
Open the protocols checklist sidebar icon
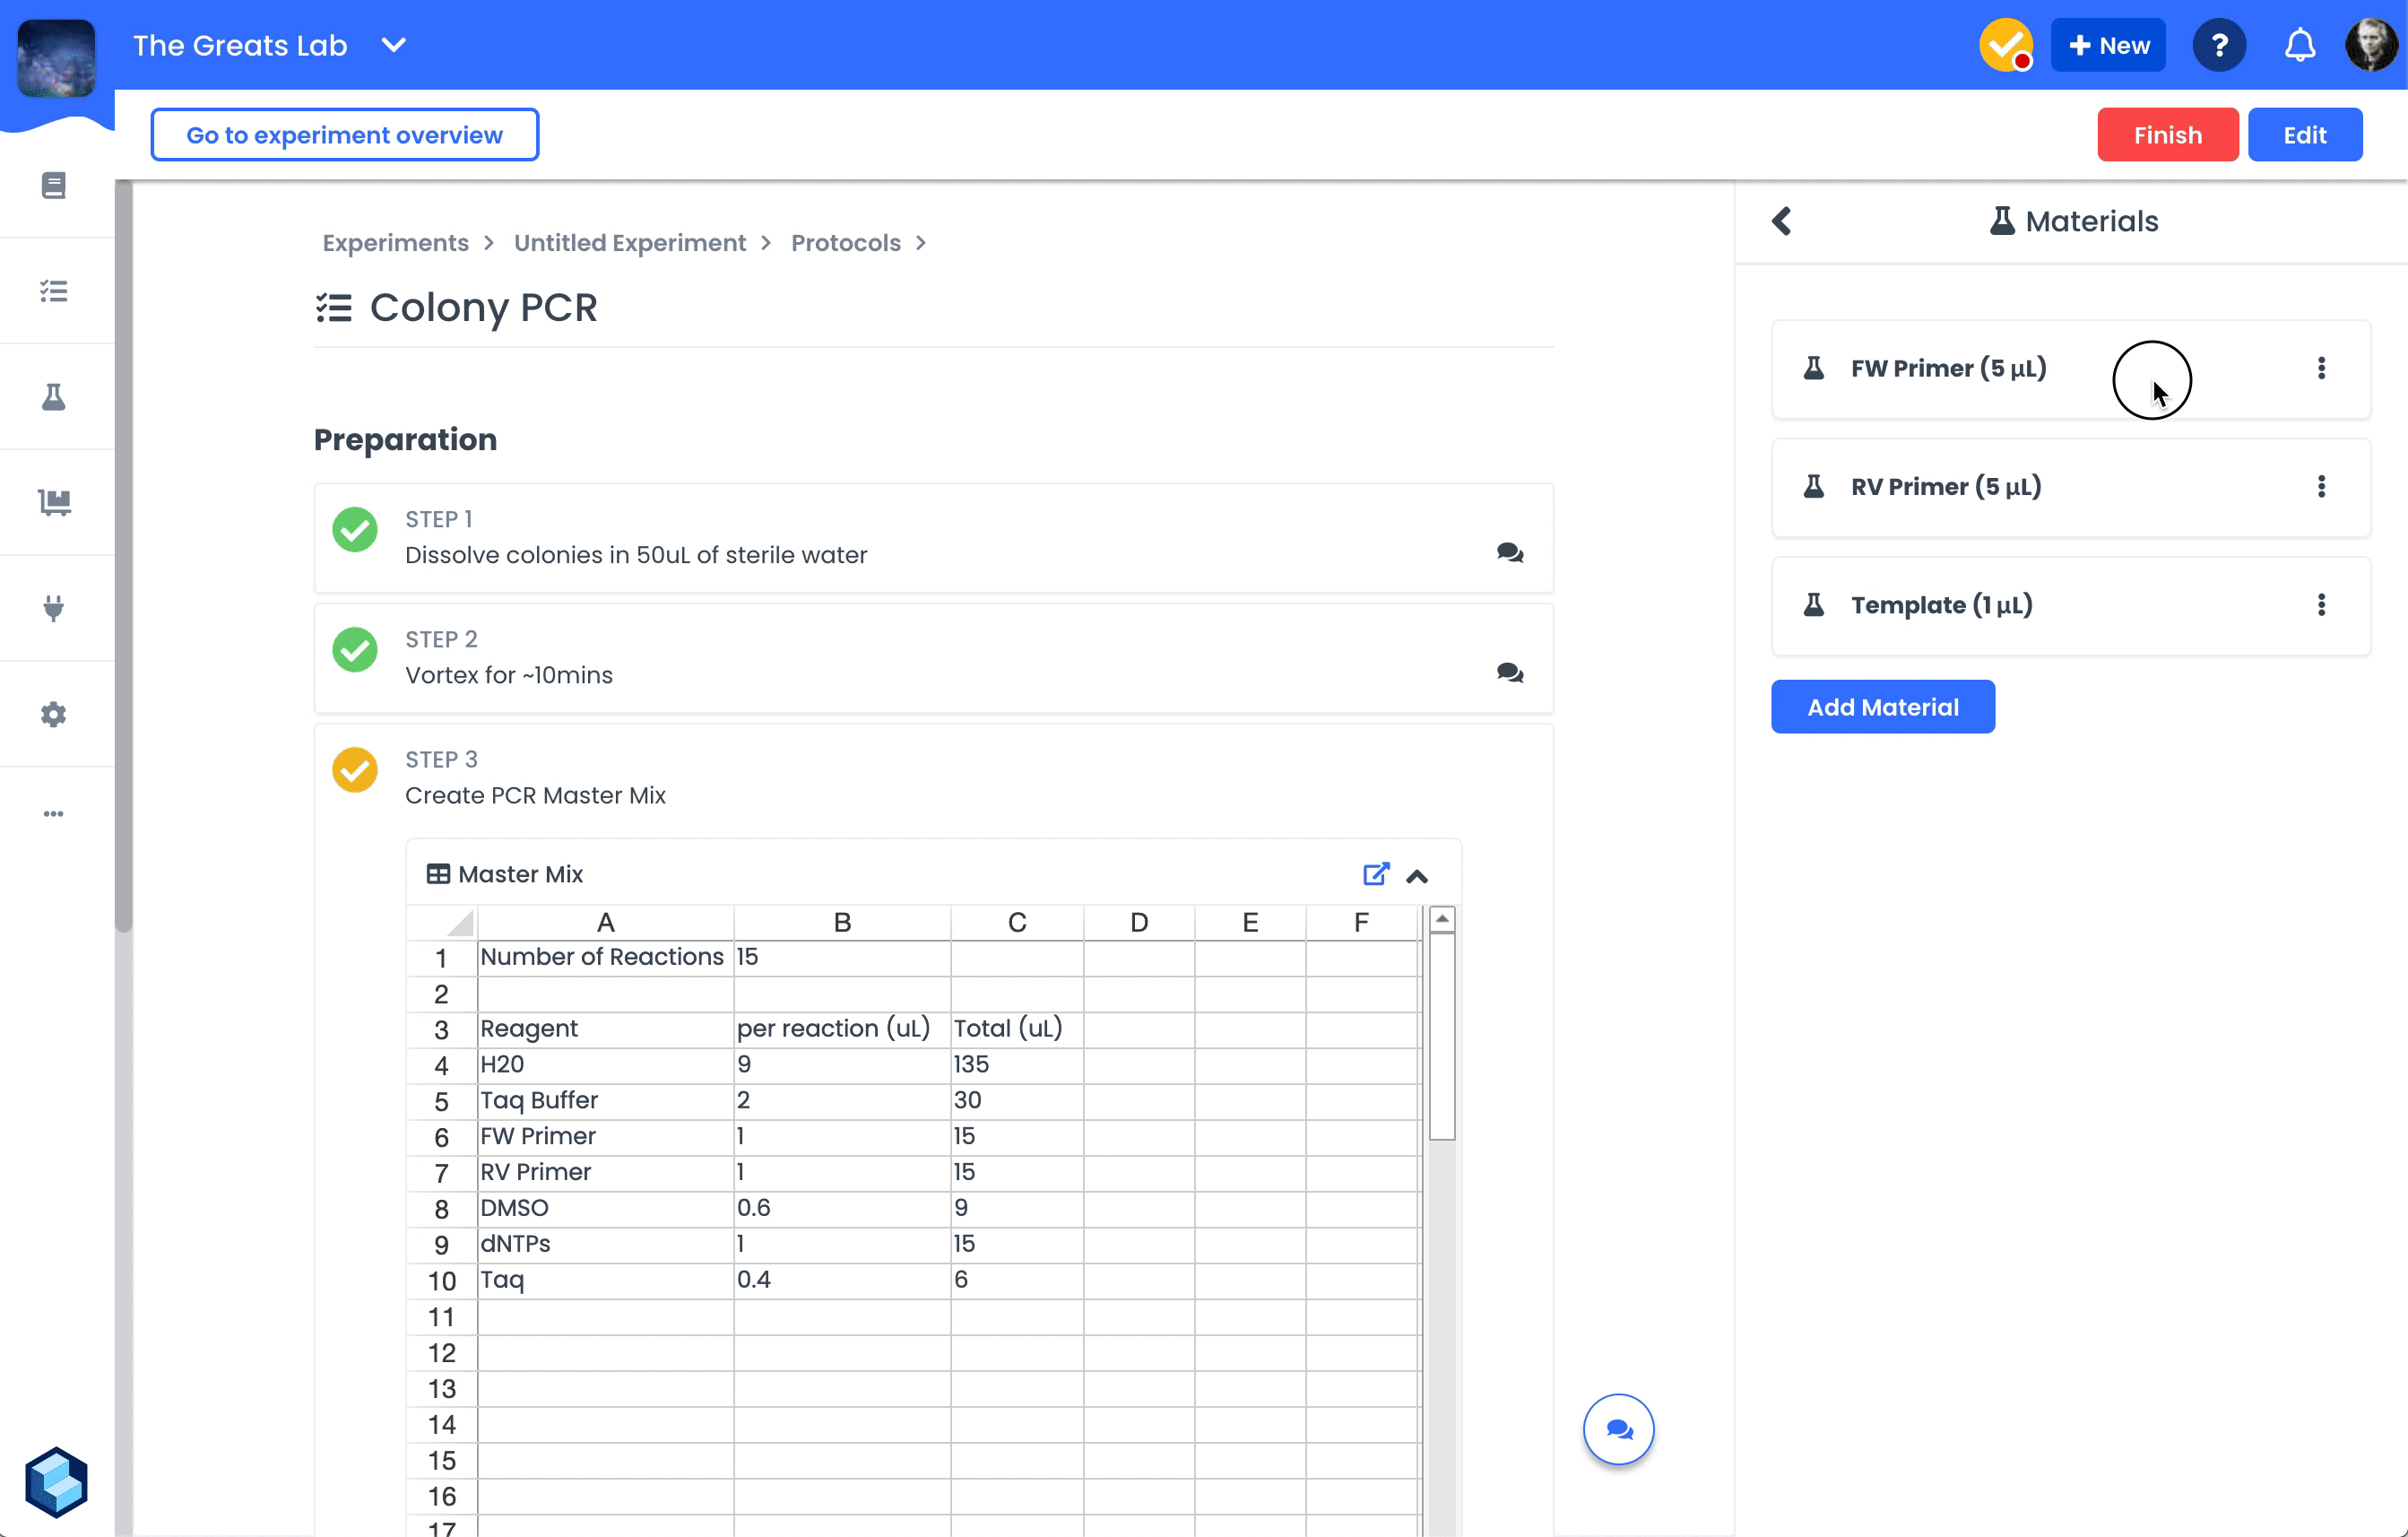click(54, 291)
